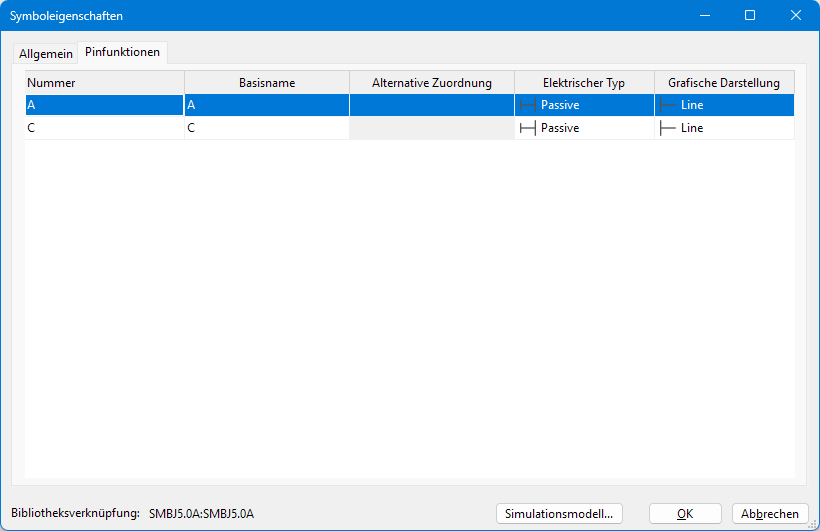Confirm with the OK button
The height and width of the screenshot is (531, 820).
pos(685,513)
